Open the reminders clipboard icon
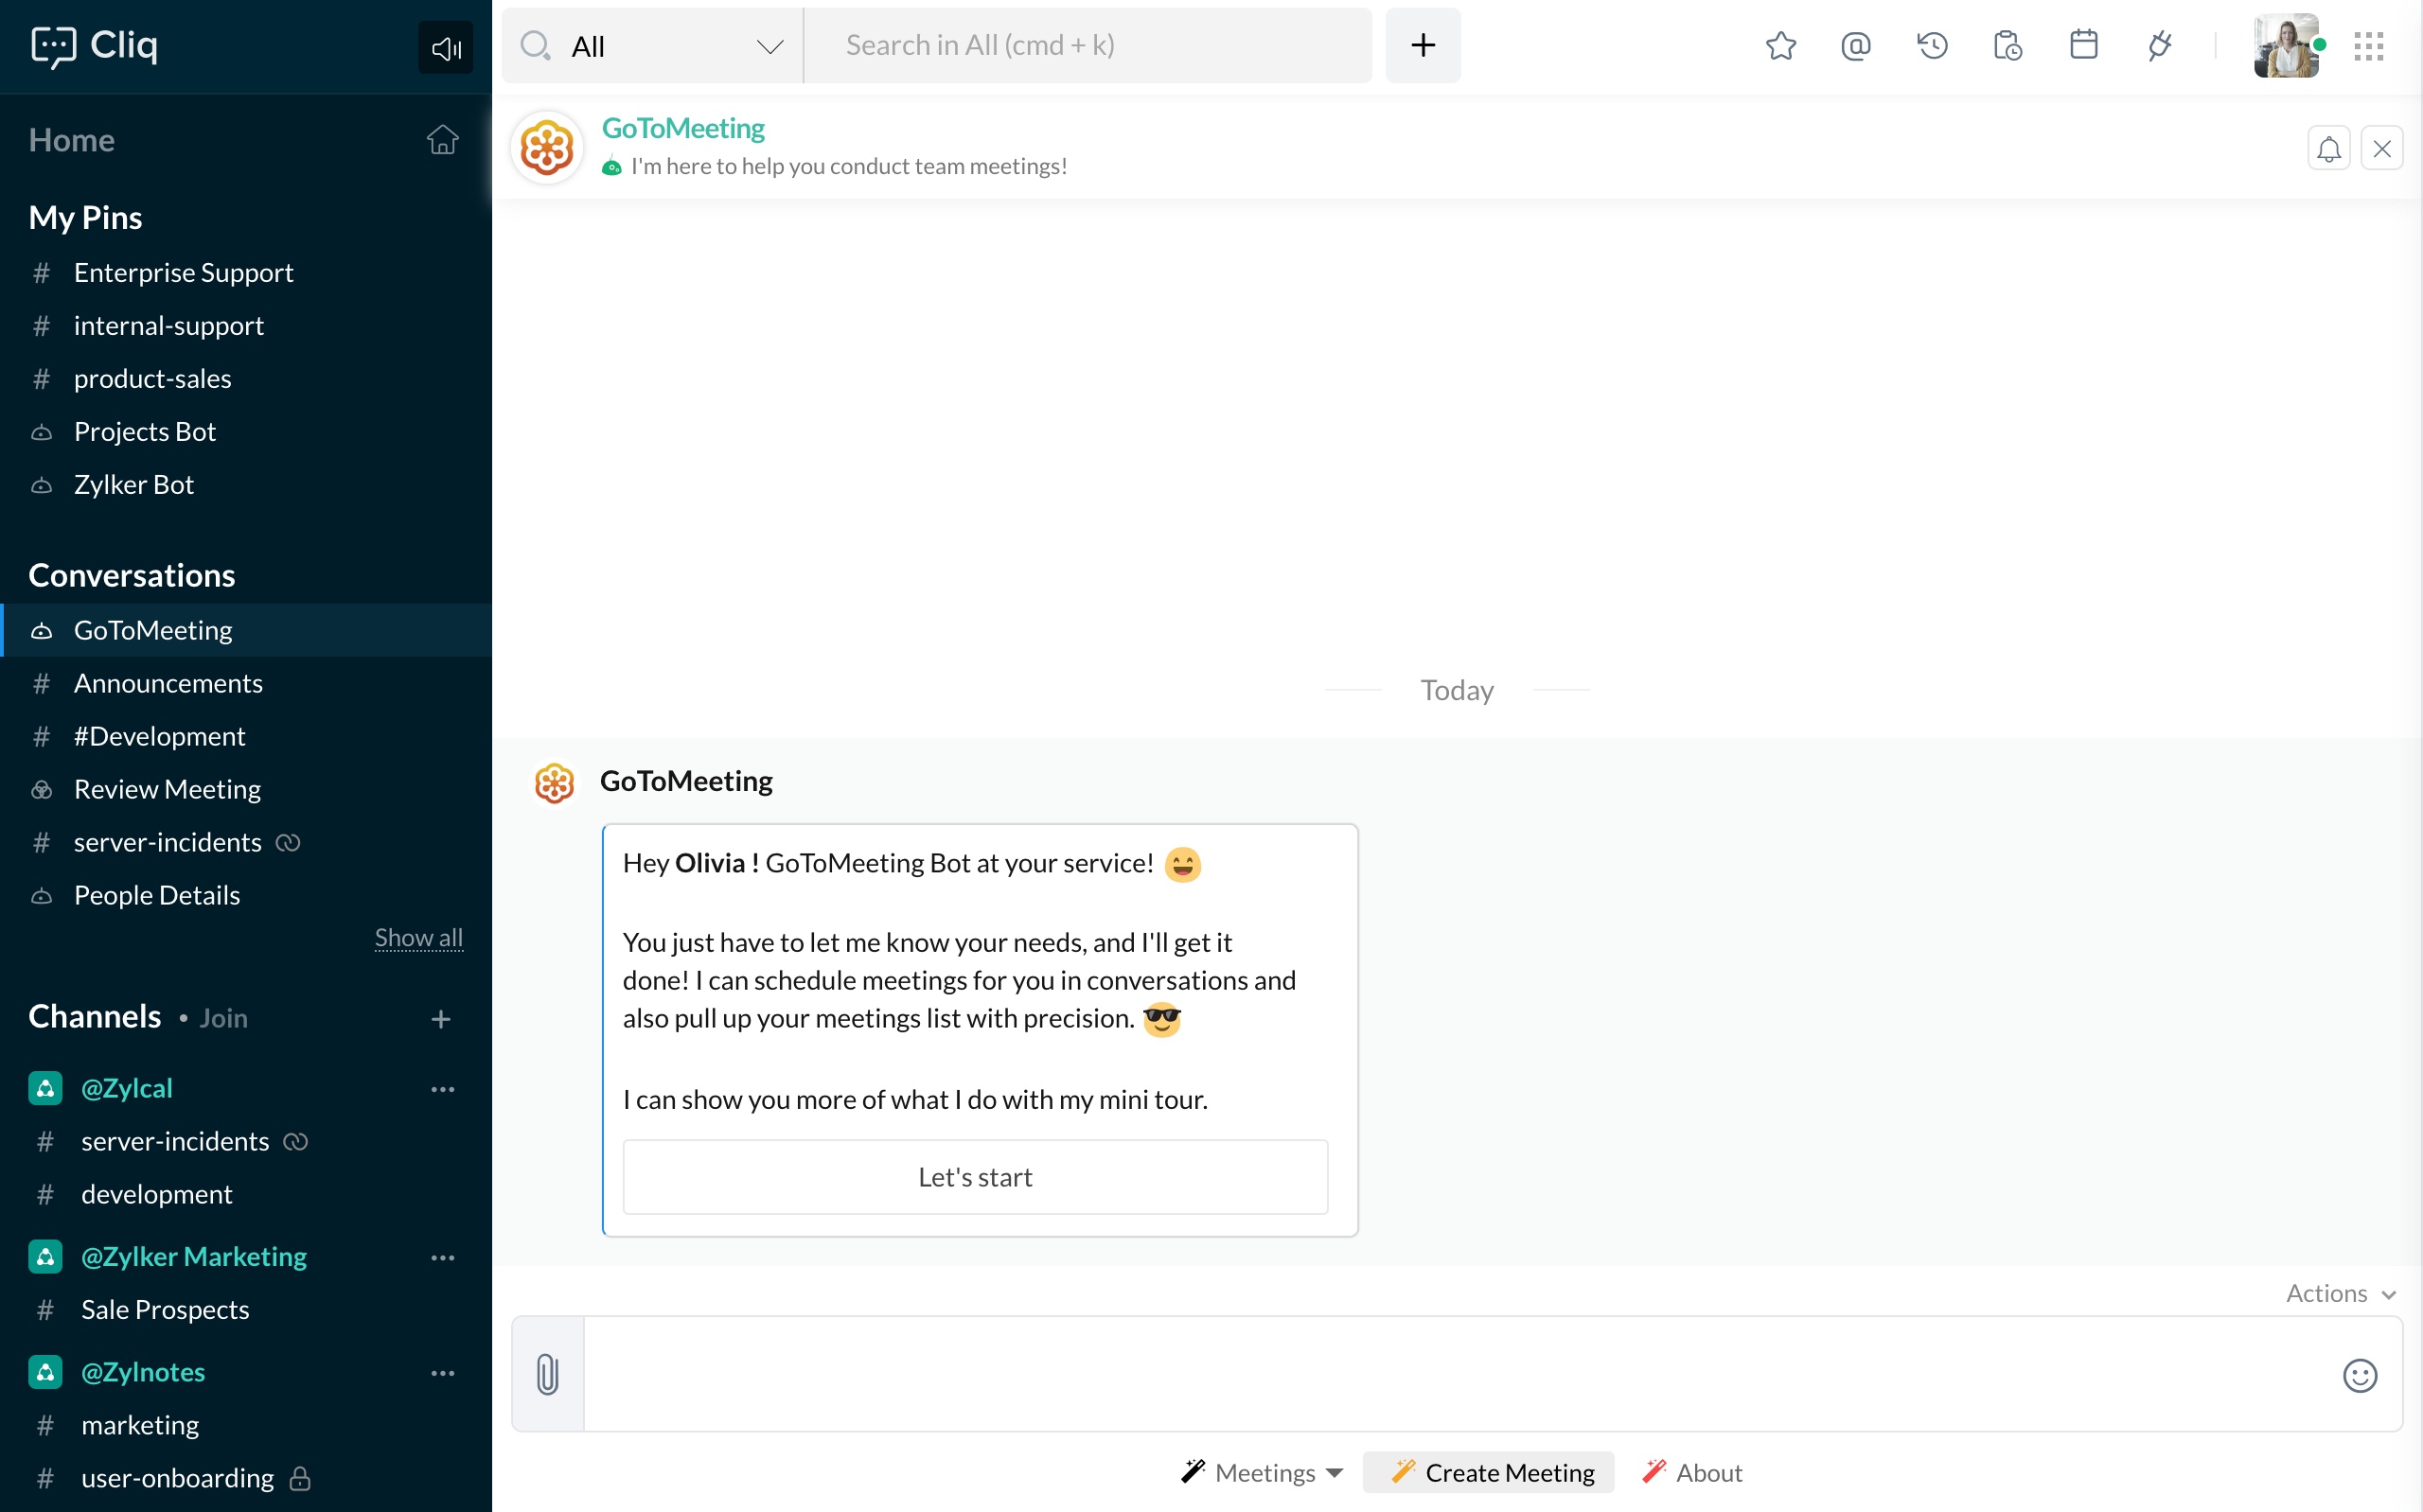The width and height of the screenshot is (2423, 1512). pos(2008,46)
